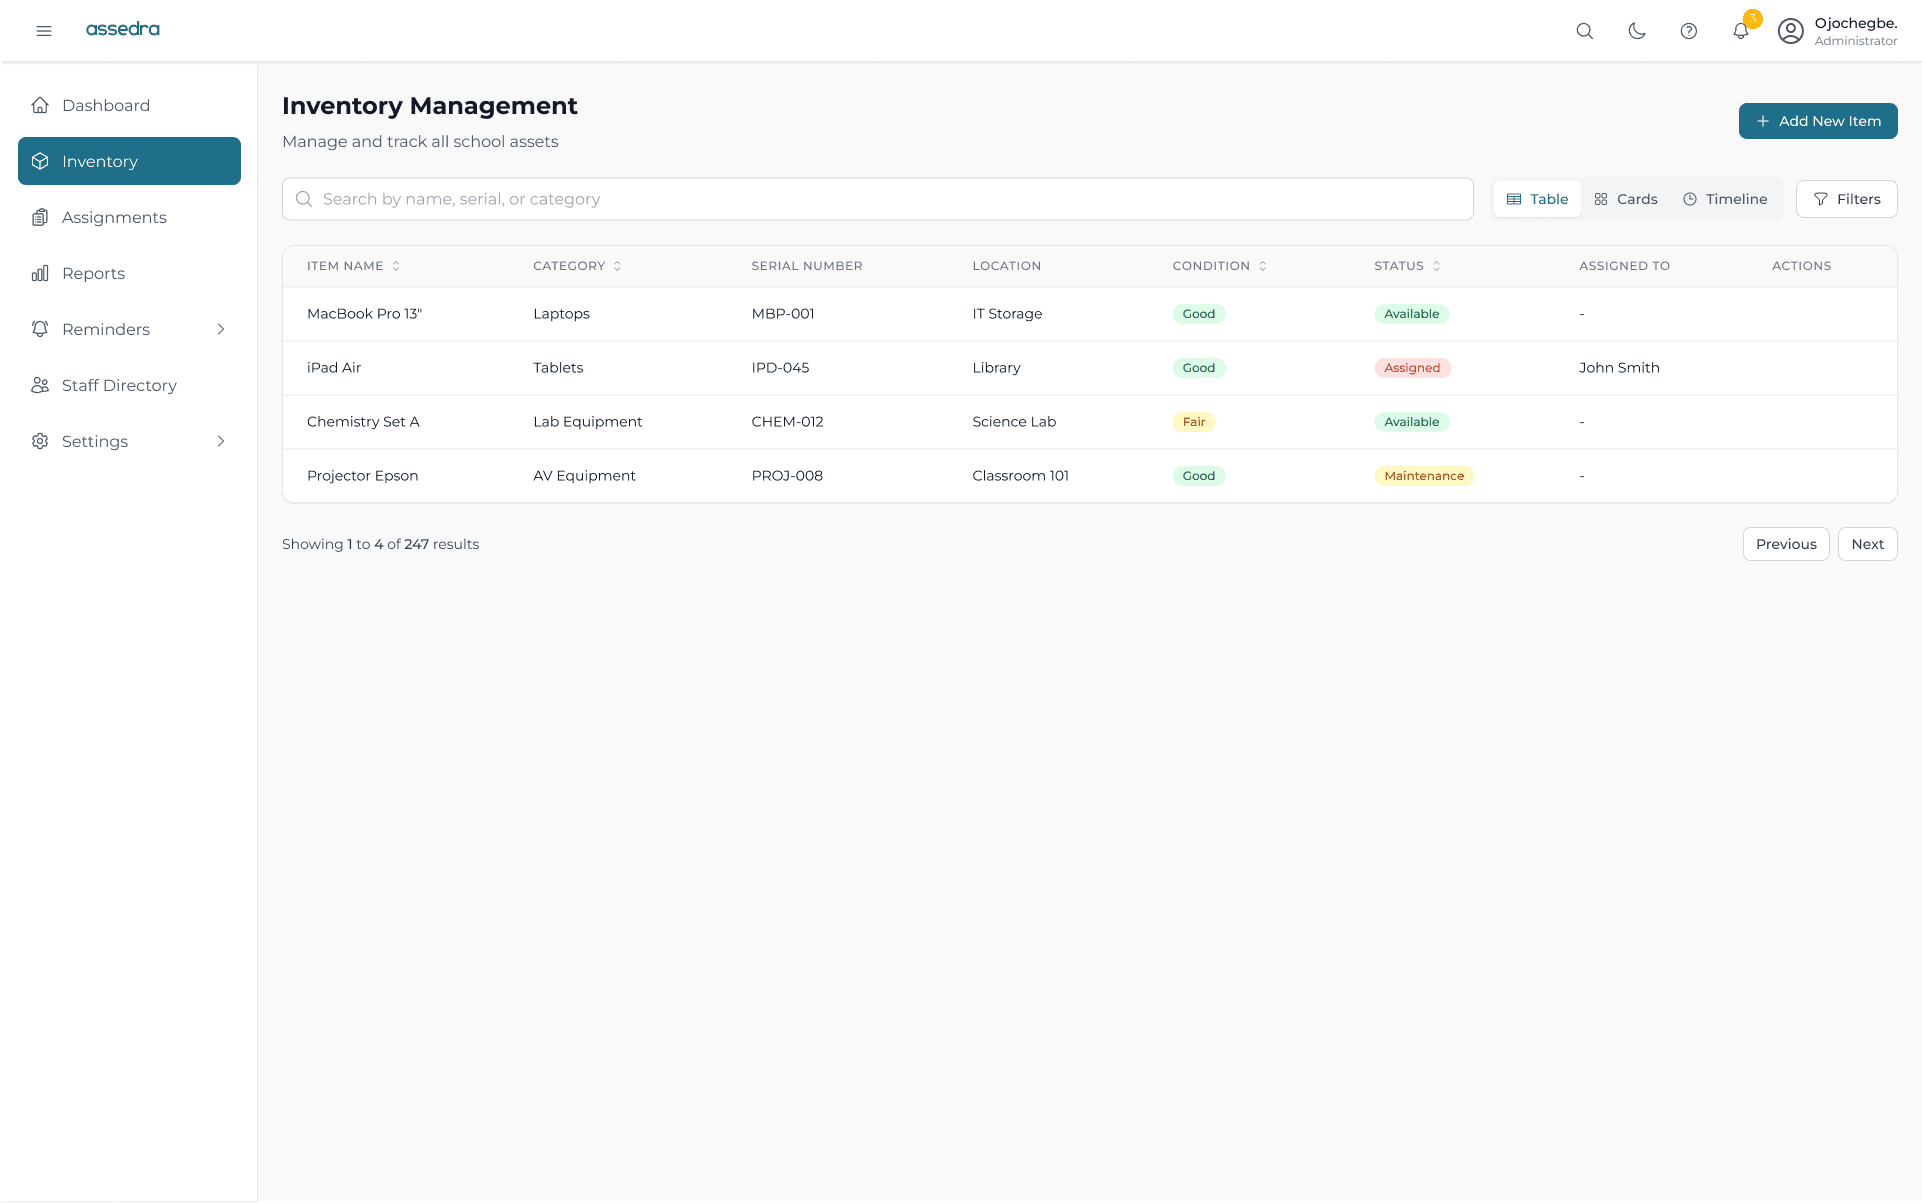Open the Ojochegbe user profile avatar

coord(1791,31)
